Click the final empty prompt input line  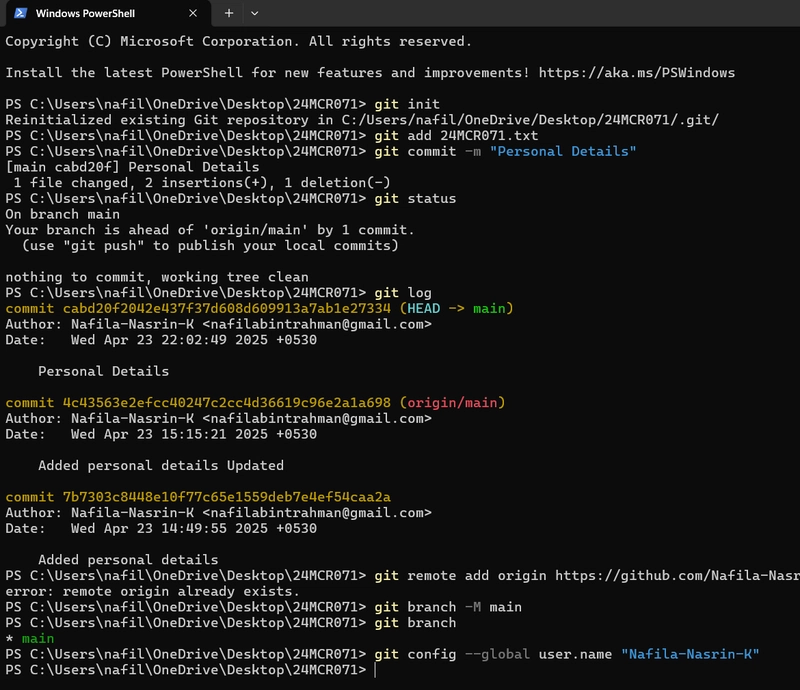376,670
